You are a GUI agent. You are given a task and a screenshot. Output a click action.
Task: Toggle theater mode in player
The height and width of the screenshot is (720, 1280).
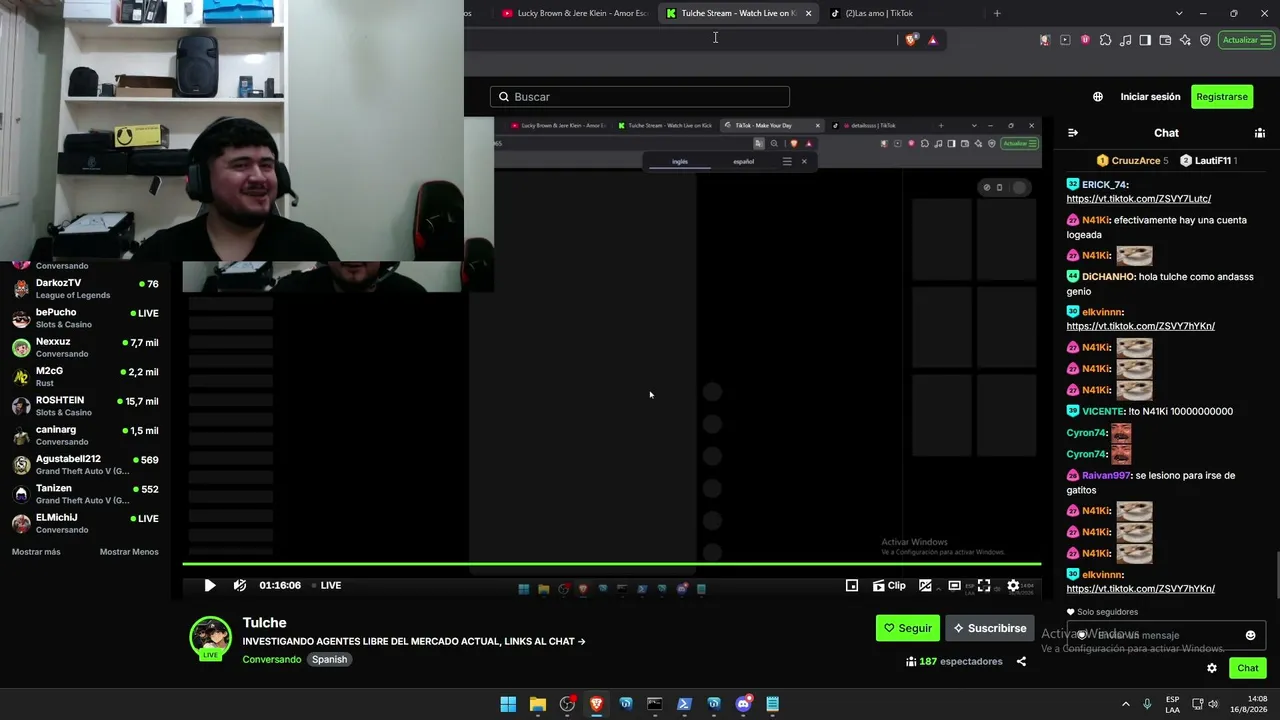click(x=955, y=586)
